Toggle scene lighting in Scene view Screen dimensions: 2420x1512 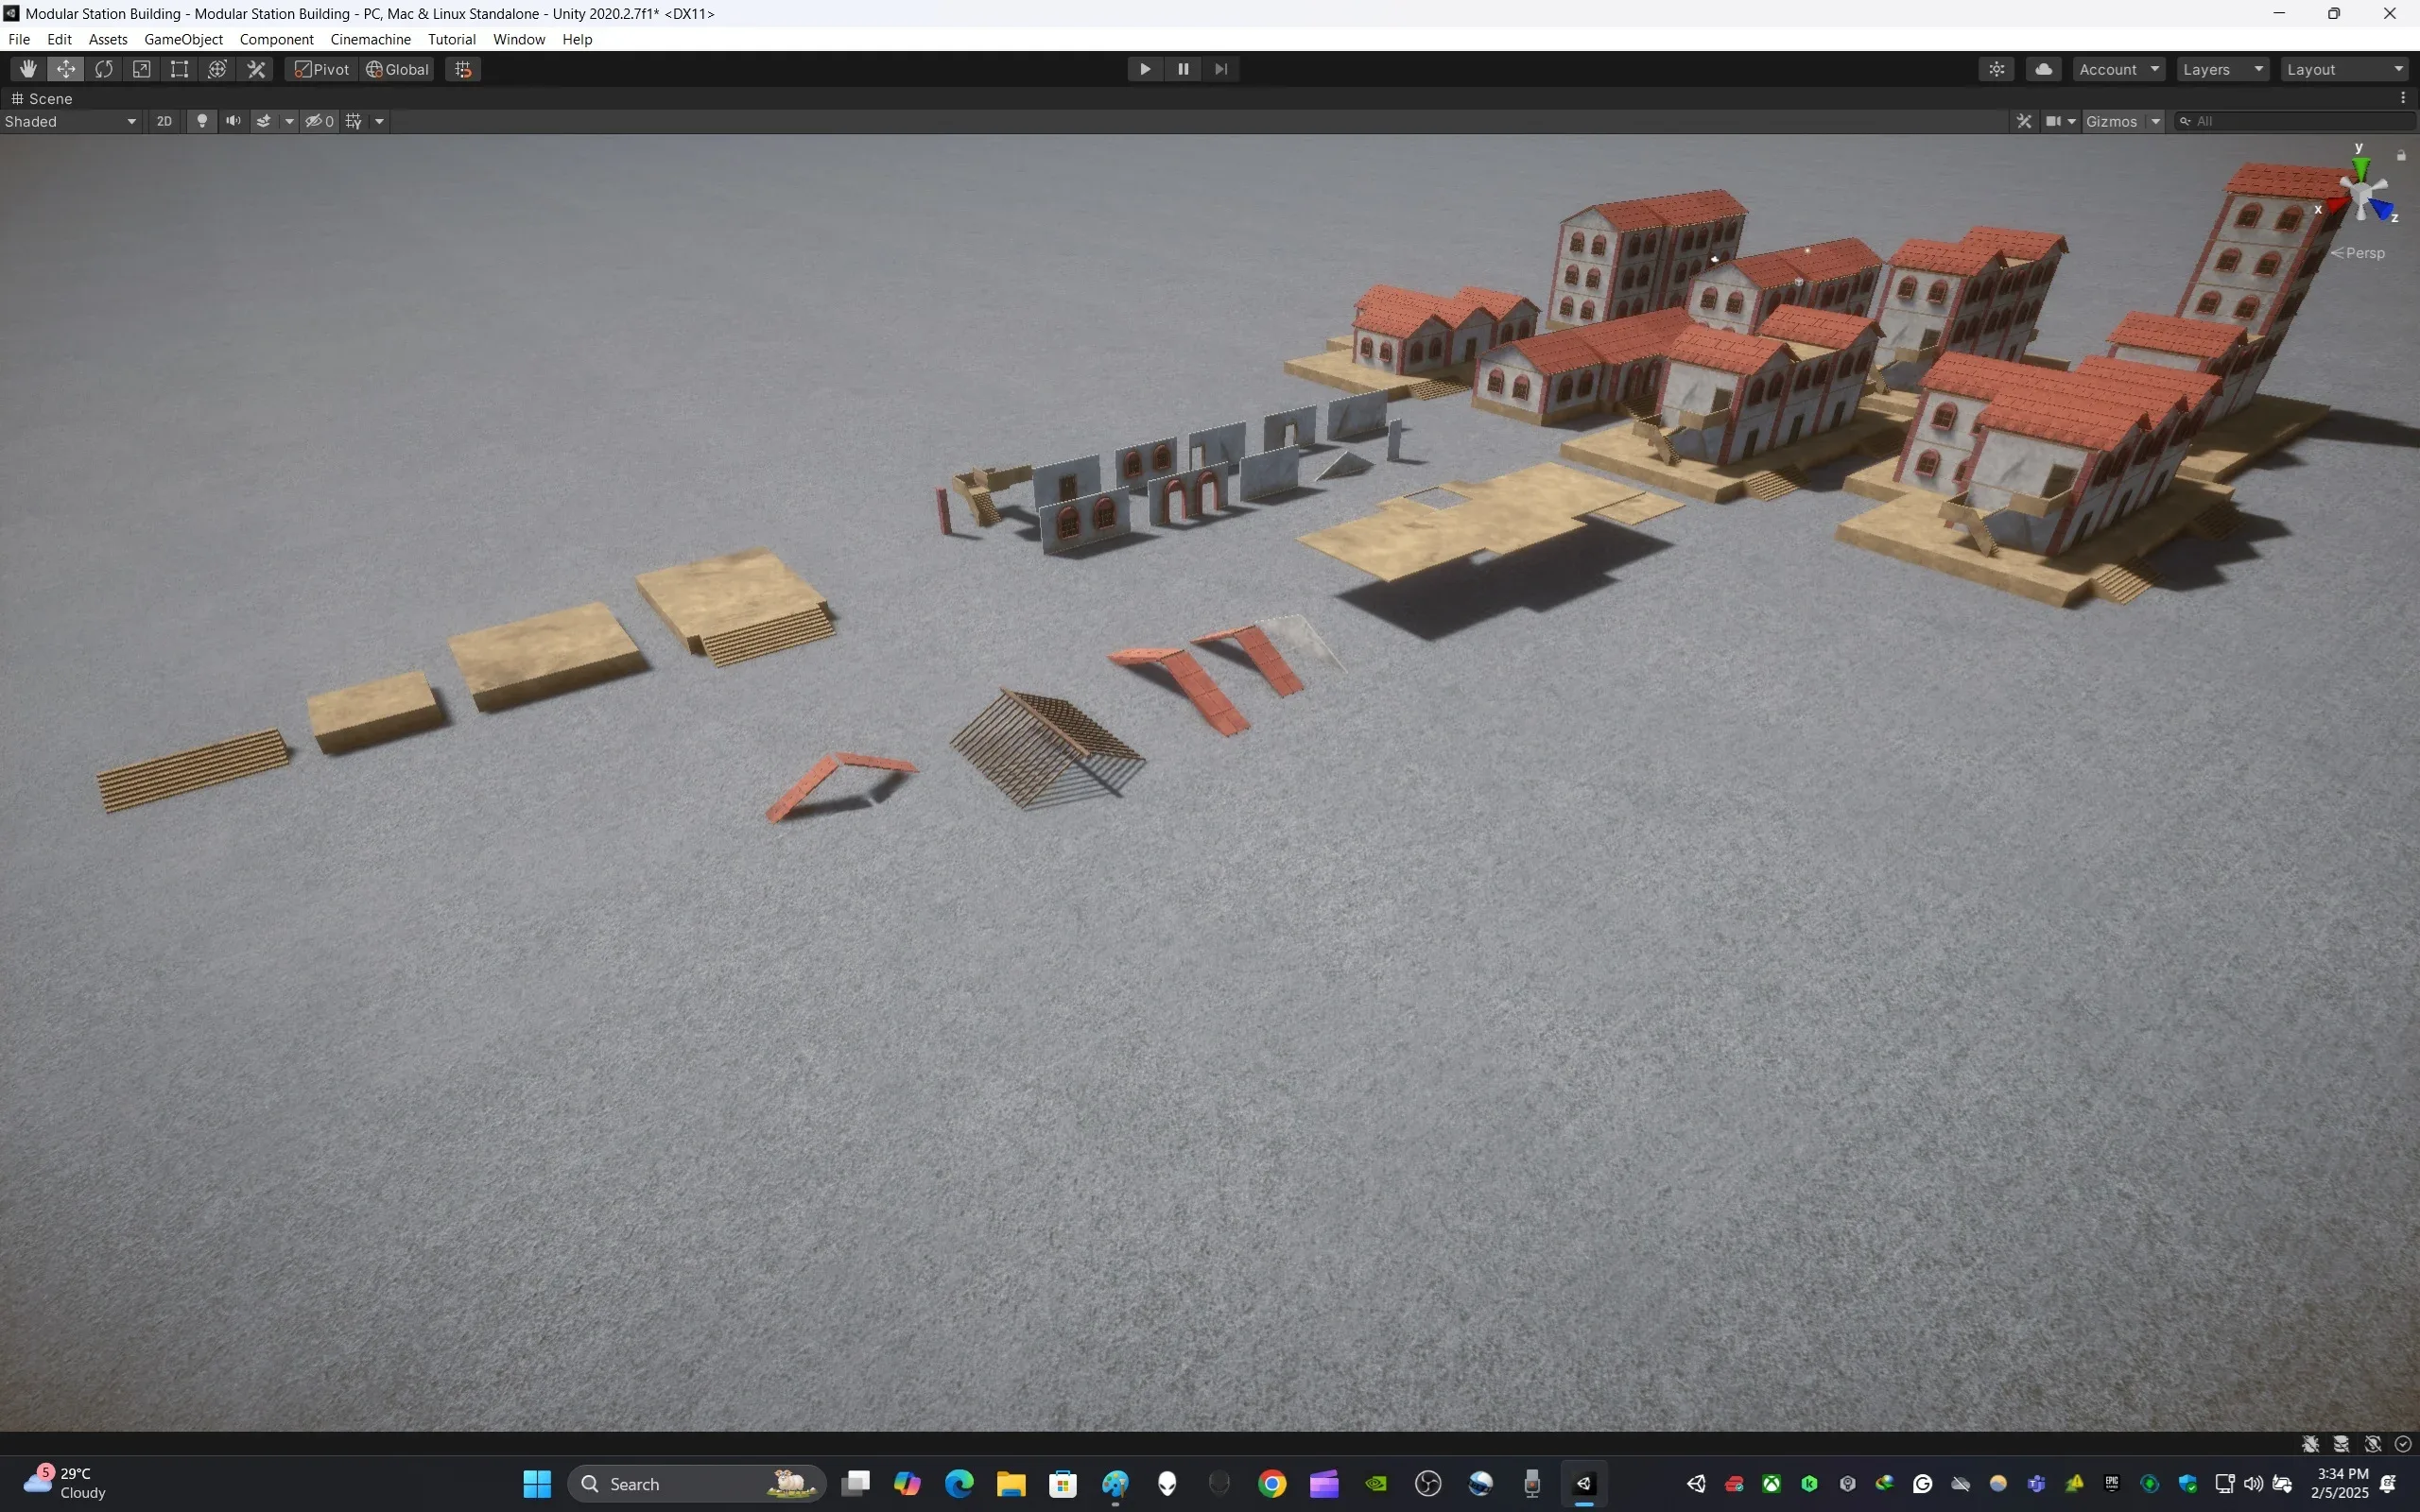tap(202, 120)
